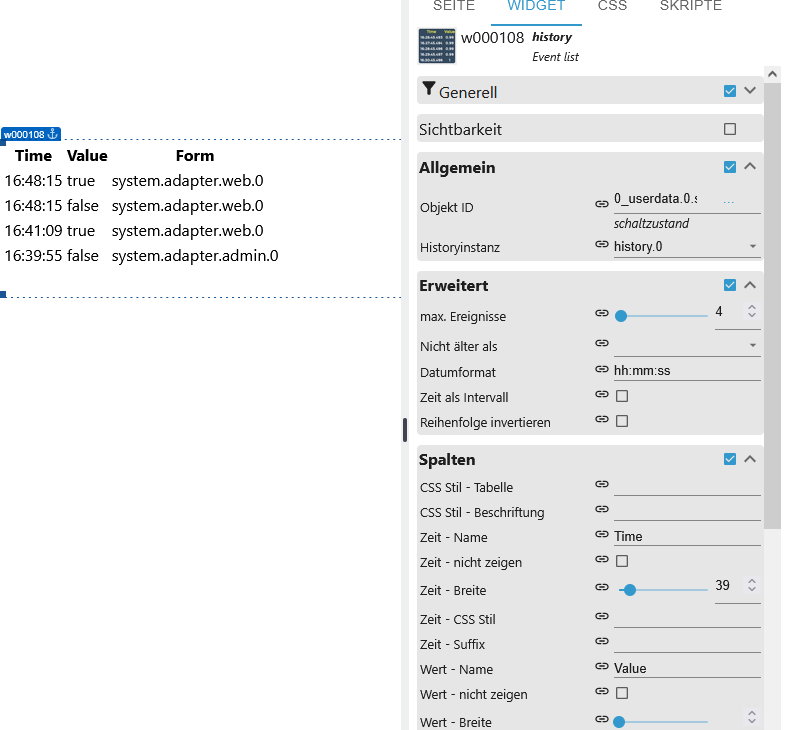
Task: Click the three-dots Objekt ID browse button
Action: coord(728,202)
